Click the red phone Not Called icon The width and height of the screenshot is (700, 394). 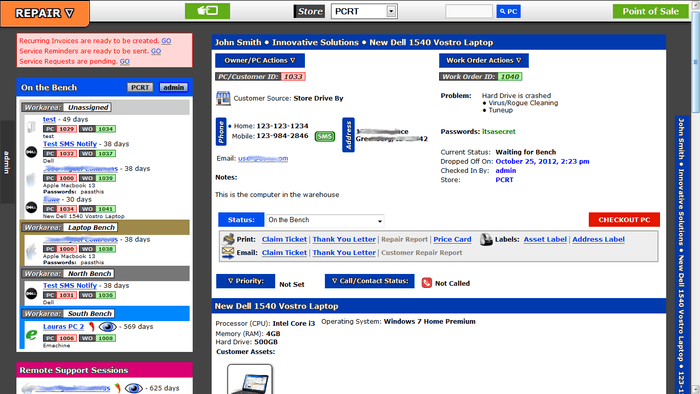pos(426,283)
